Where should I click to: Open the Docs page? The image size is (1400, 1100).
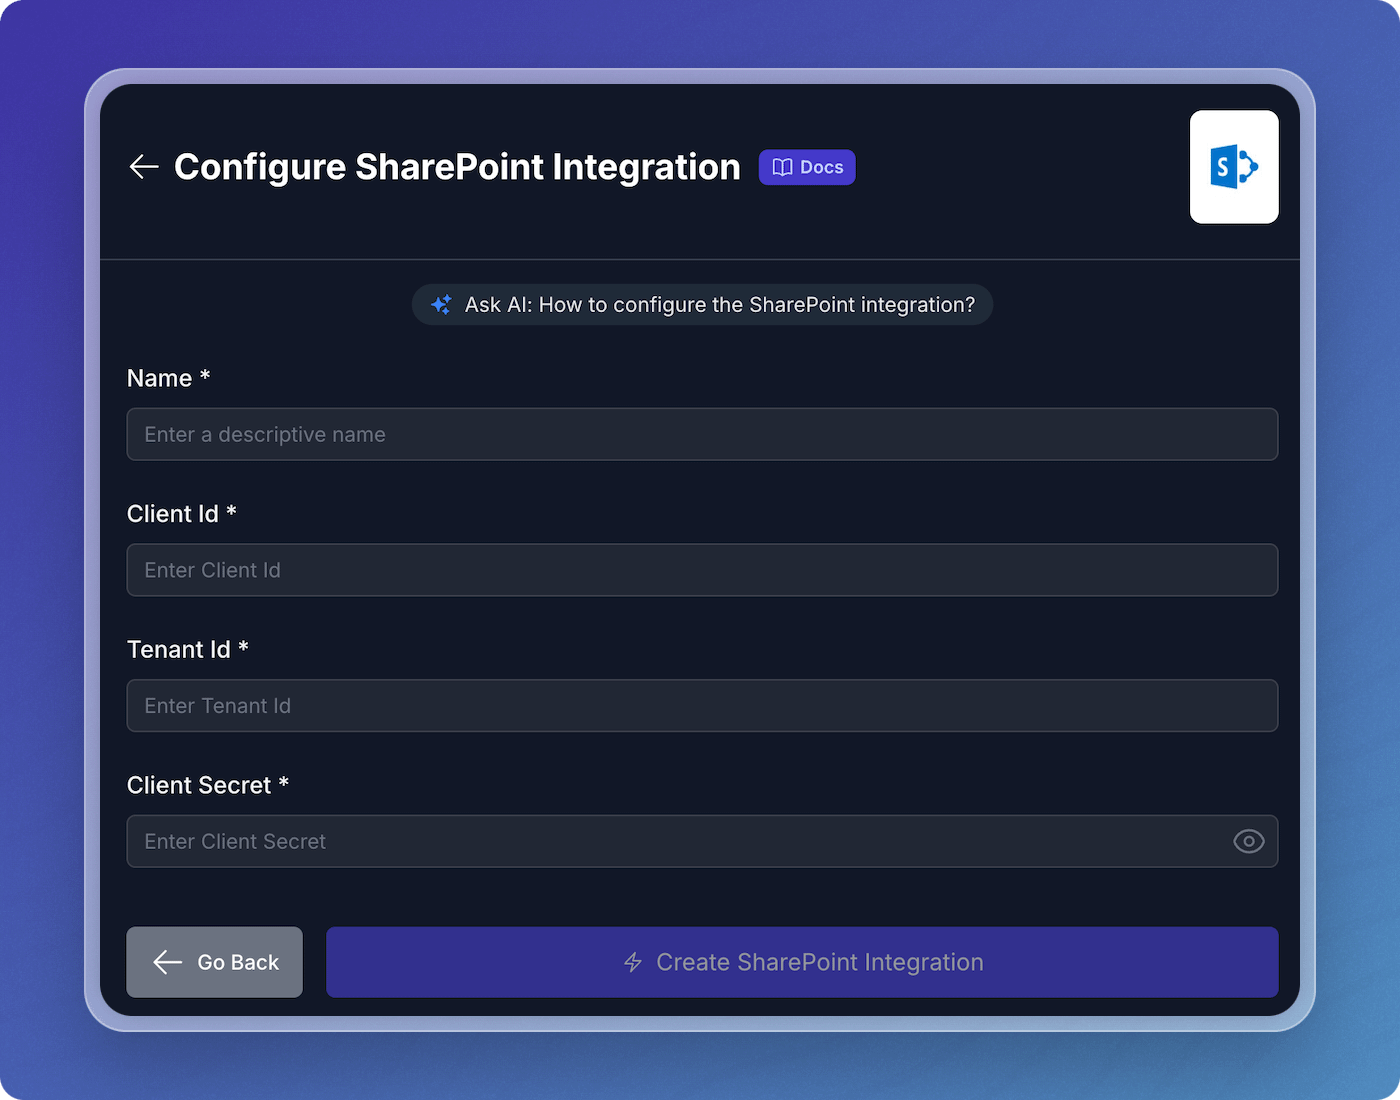pos(807,167)
